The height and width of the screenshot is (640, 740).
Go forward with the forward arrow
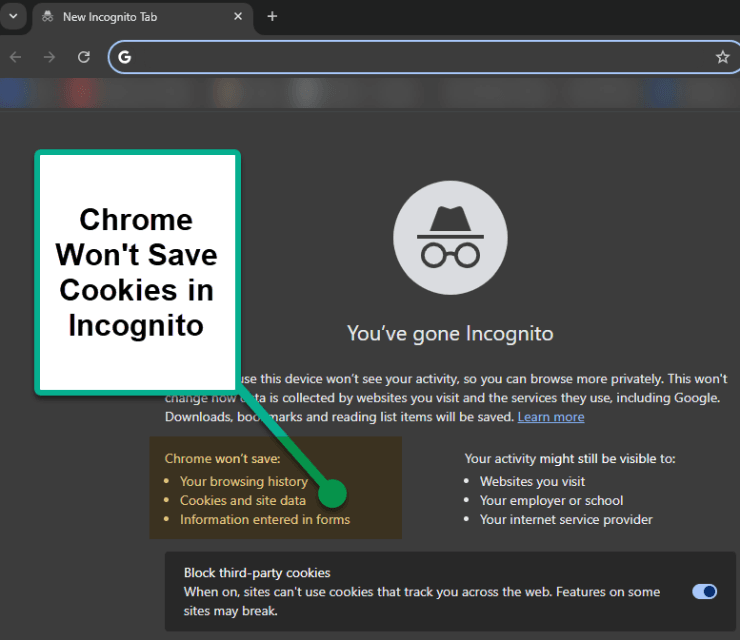click(49, 57)
